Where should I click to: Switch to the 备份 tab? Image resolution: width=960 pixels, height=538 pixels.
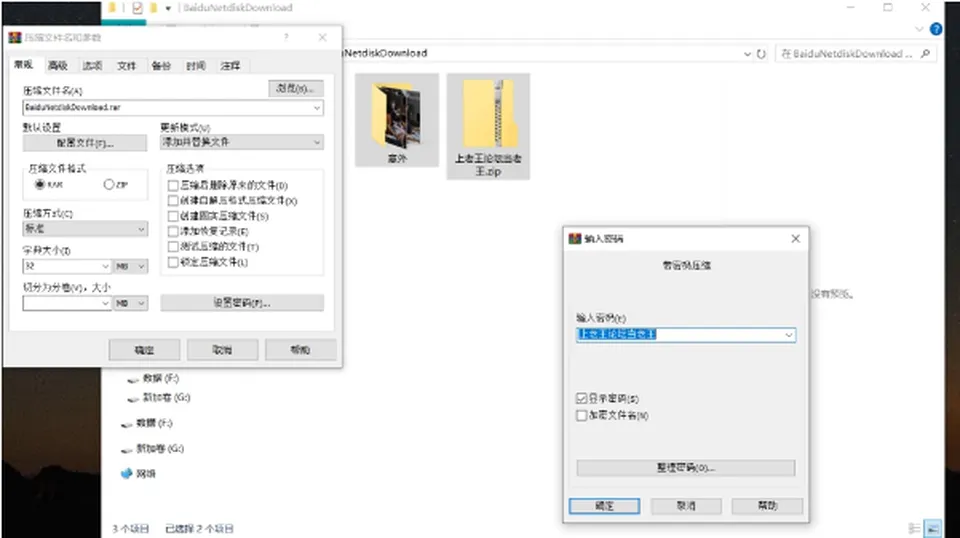coord(161,65)
